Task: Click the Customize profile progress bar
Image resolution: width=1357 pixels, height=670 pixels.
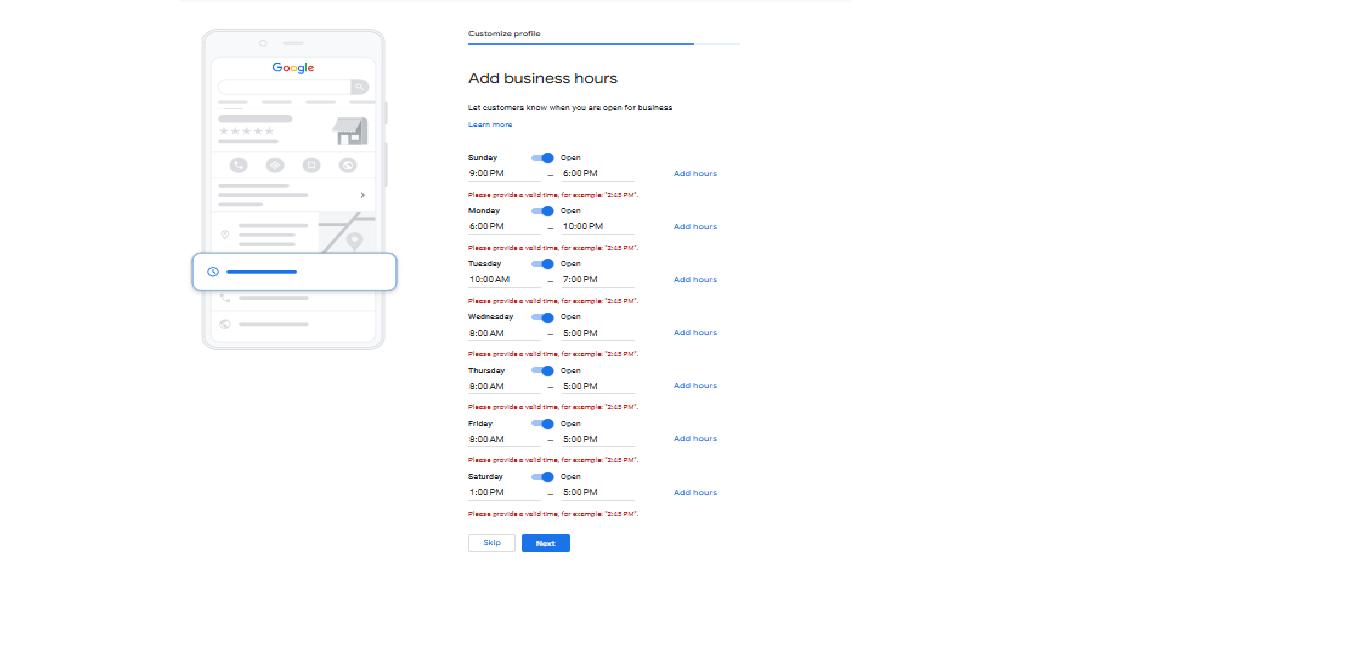Action: pos(604,44)
